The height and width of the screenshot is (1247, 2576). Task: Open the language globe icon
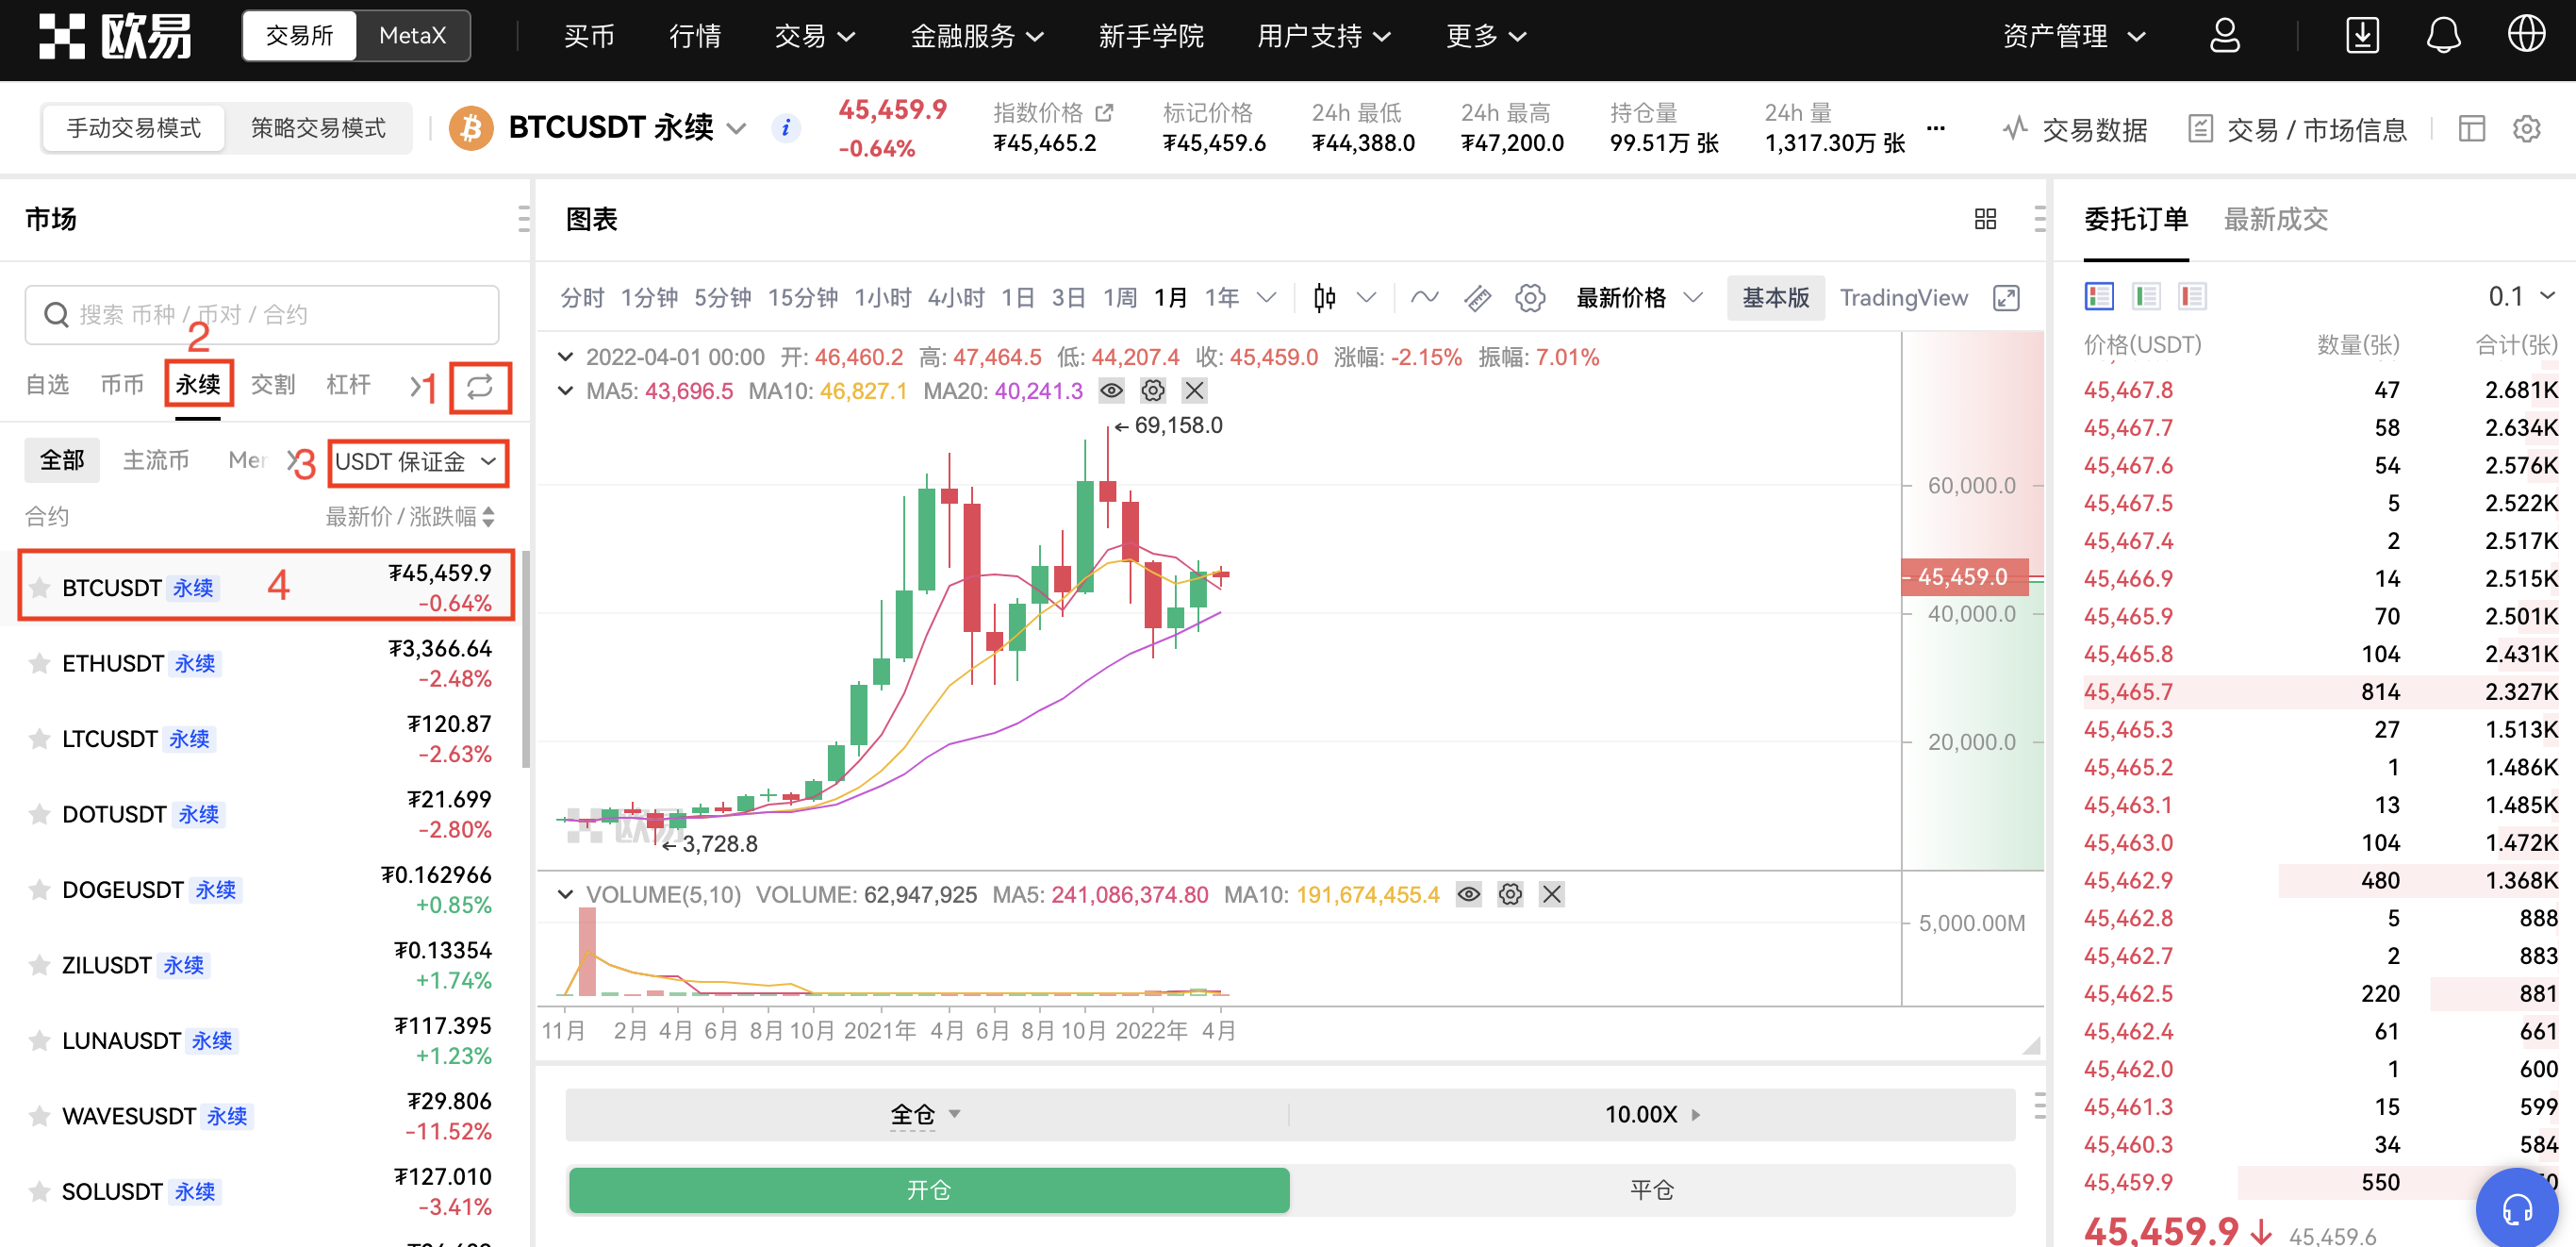tap(2526, 35)
